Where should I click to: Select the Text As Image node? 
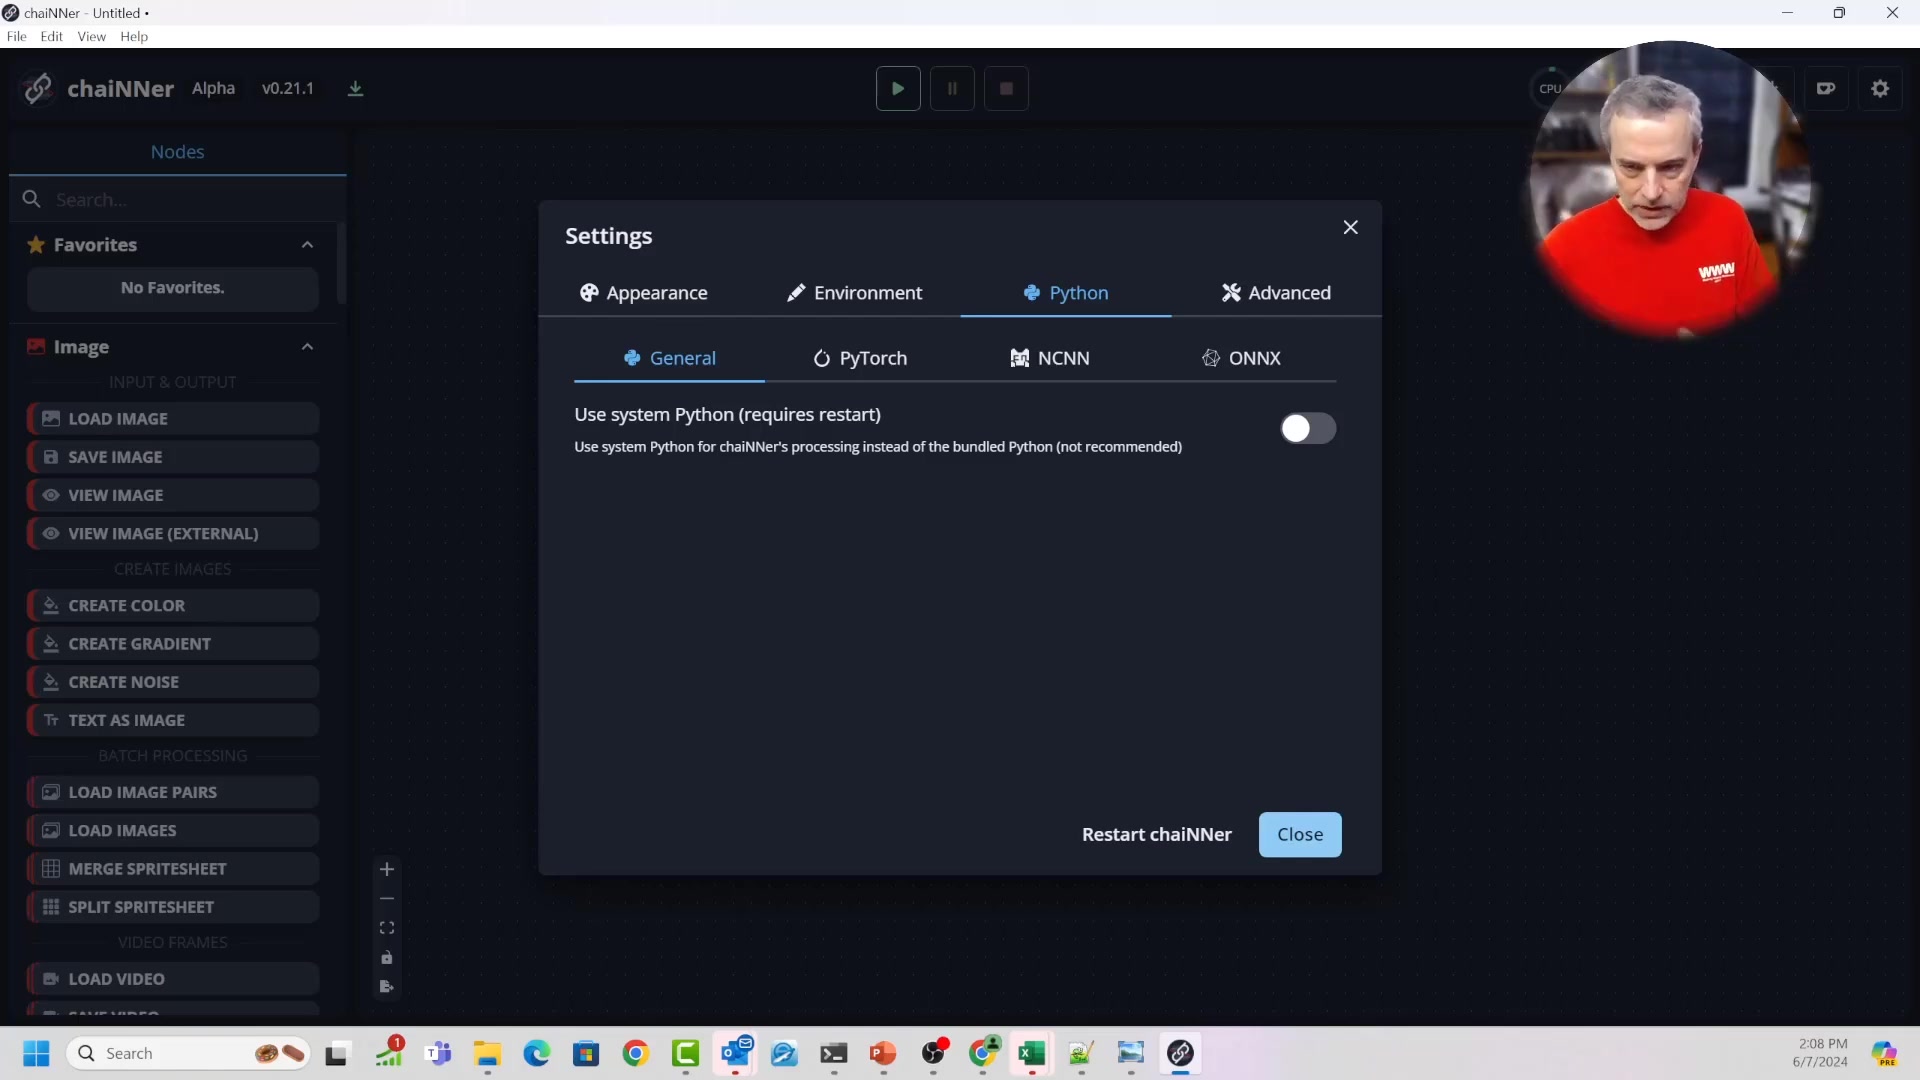point(173,720)
